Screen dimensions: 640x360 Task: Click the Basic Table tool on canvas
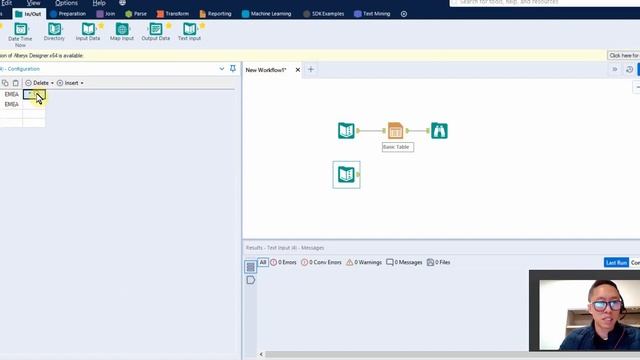tap(395, 131)
